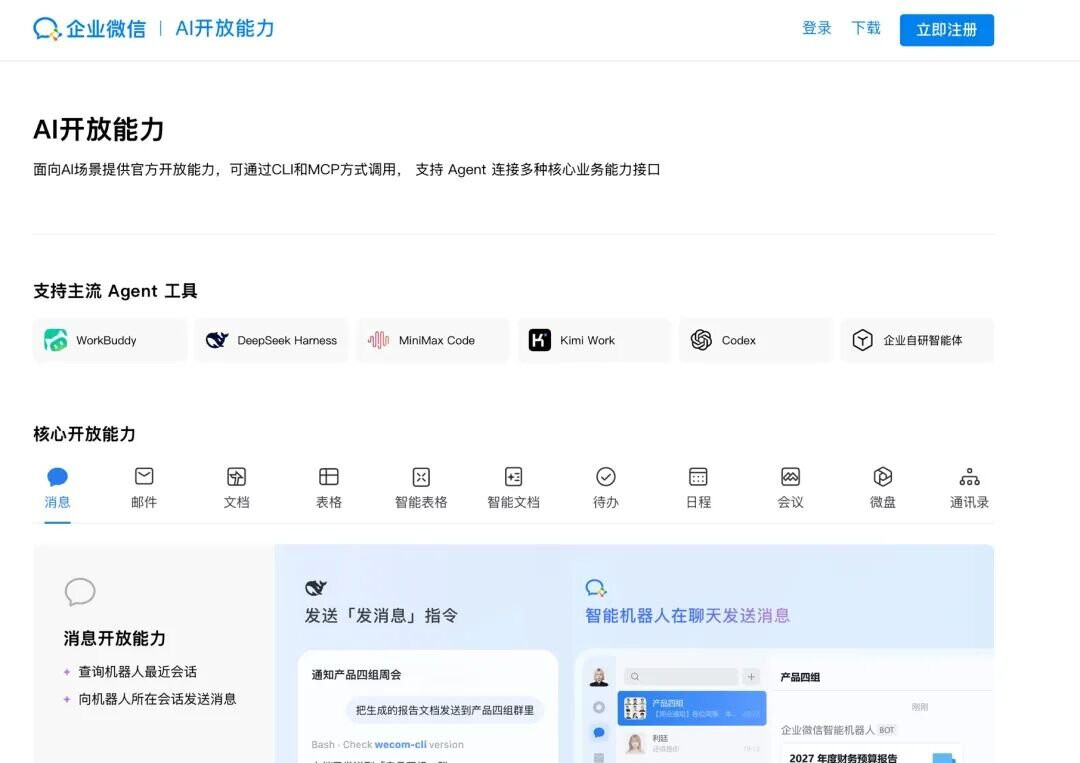Open the 下载 link
The height and width of the screenshot is (763, 1080).
(866, 28)
